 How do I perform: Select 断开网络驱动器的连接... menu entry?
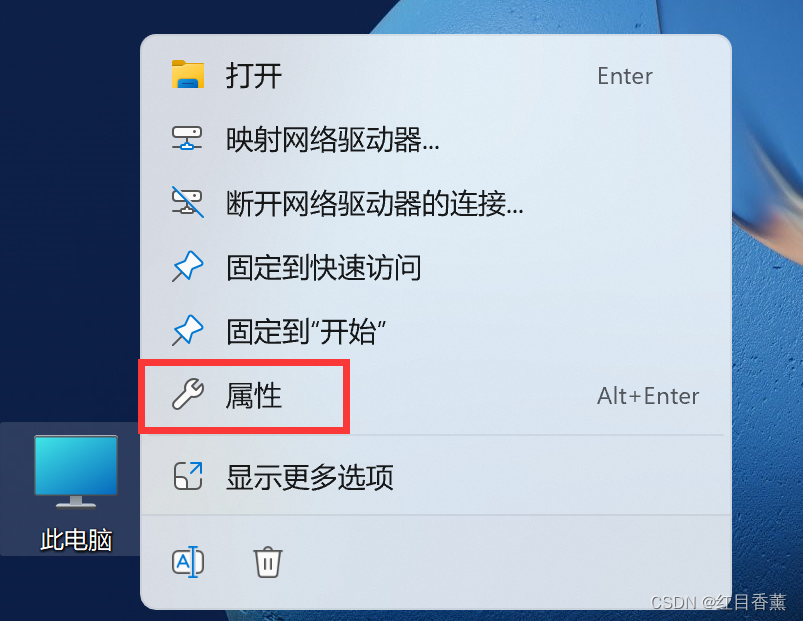pyautogui.click(x=436, y=203)
